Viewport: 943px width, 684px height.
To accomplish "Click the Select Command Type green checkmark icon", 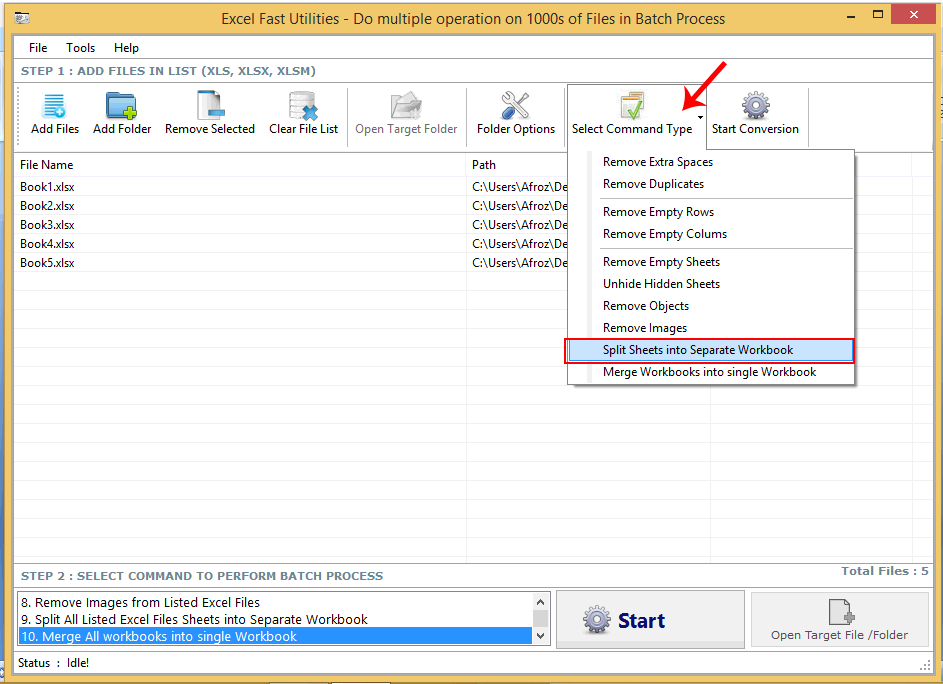I will 632,104.
